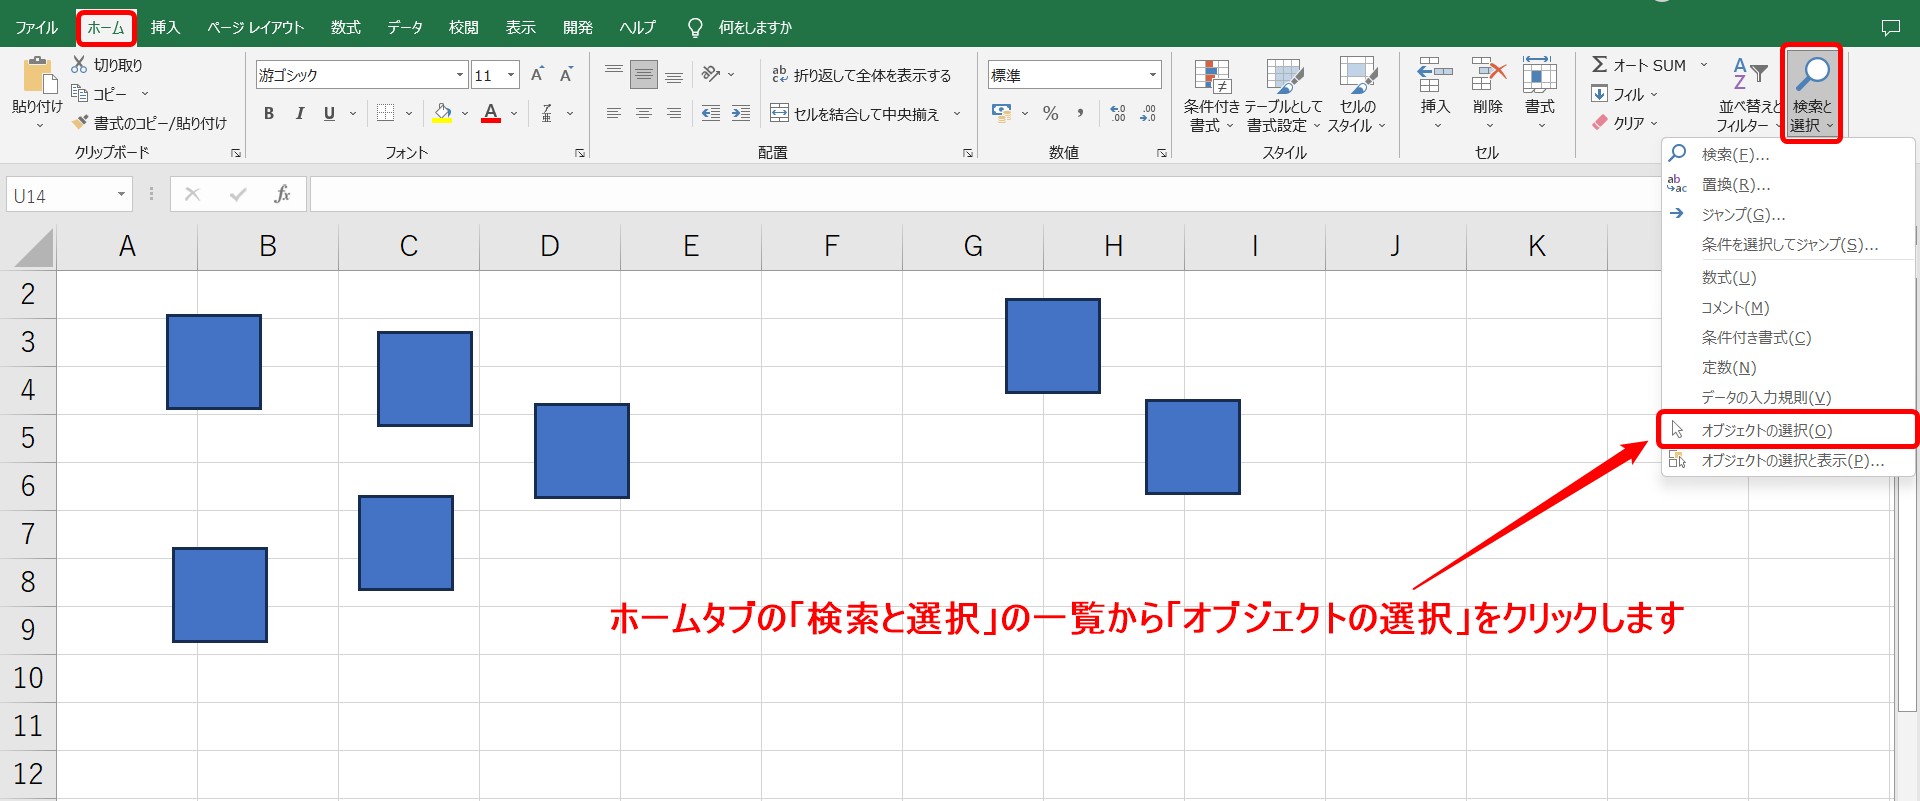Click the comma style icon
The height and width of the screenshot is (801, 1920).
coord(1081,114)
